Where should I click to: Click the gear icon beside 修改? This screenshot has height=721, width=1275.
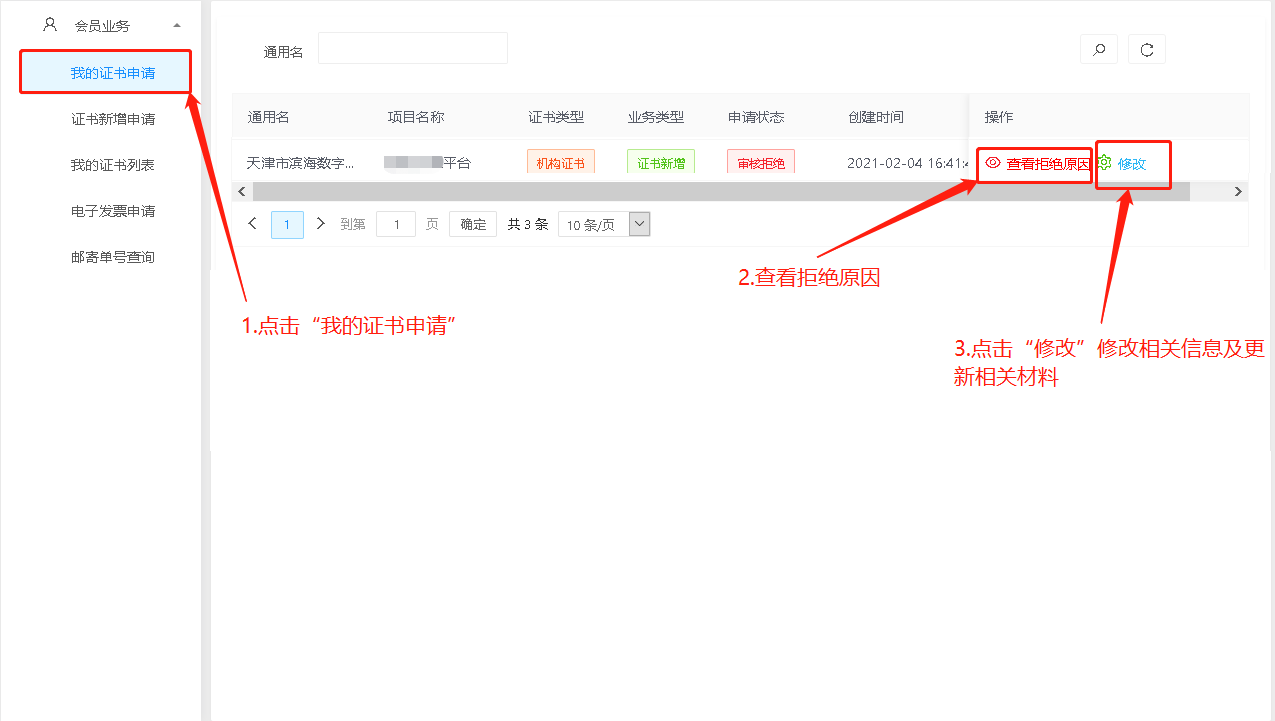[1105, 163]
